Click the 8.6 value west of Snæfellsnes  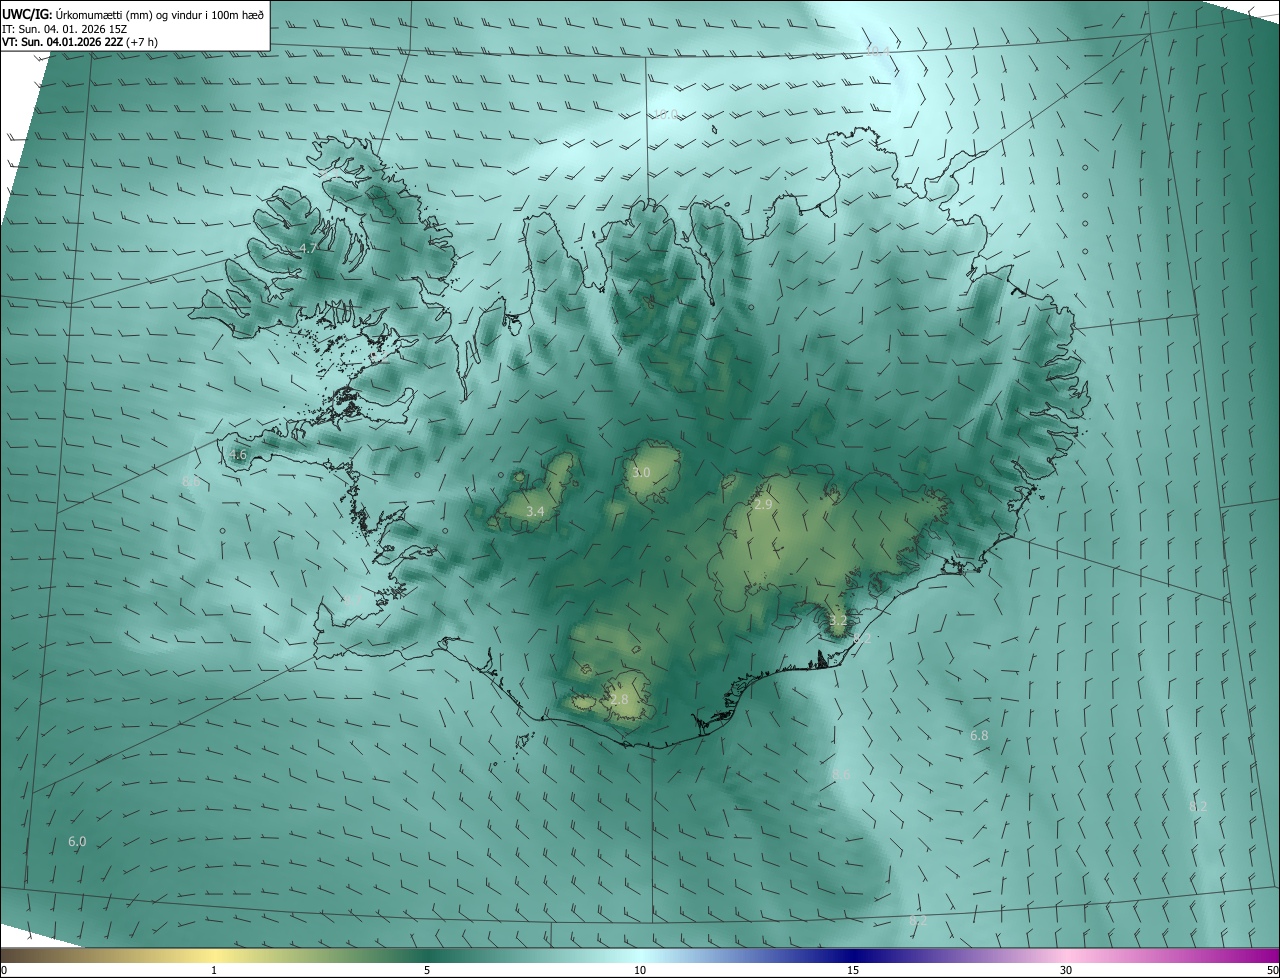coord(189,482)
